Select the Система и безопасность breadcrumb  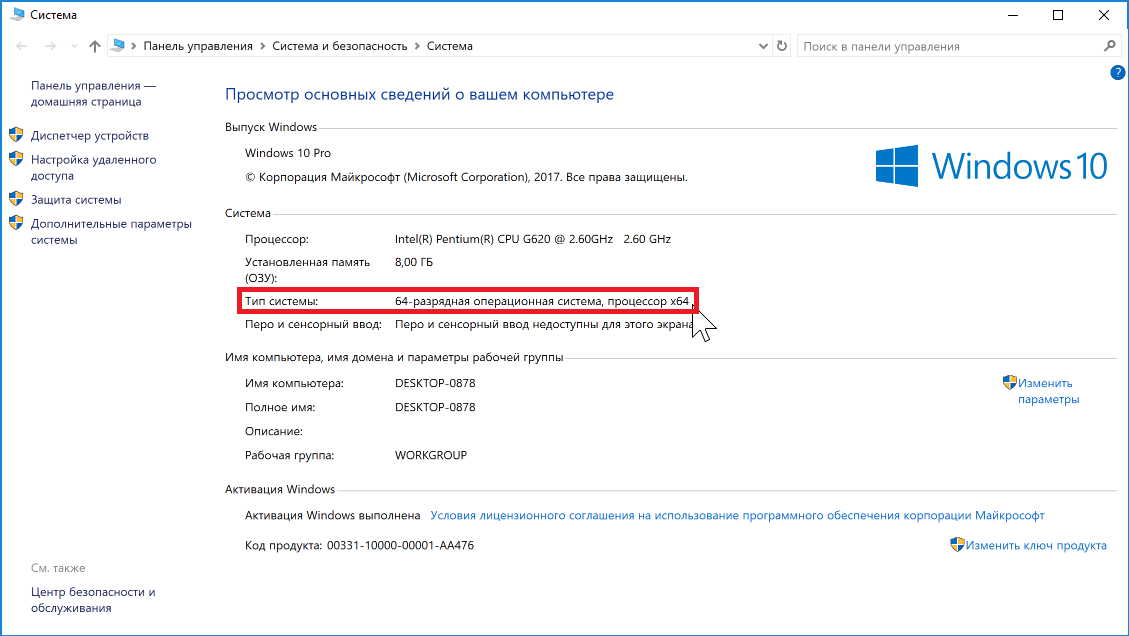click(x=339, y=46)
